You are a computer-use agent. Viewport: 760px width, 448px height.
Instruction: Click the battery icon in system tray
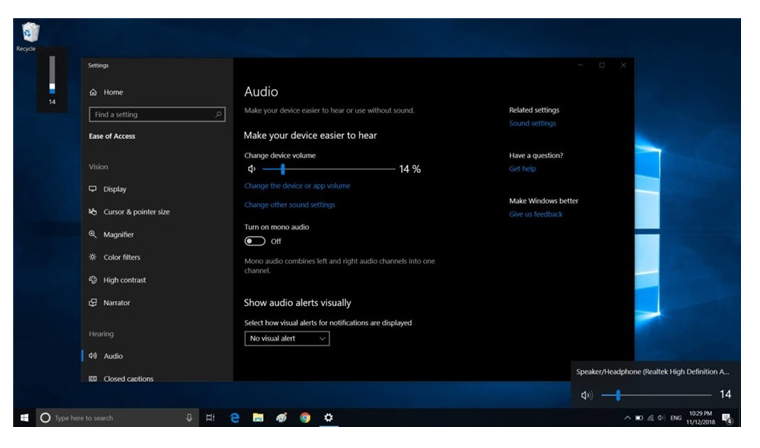(x=639, y=418)
